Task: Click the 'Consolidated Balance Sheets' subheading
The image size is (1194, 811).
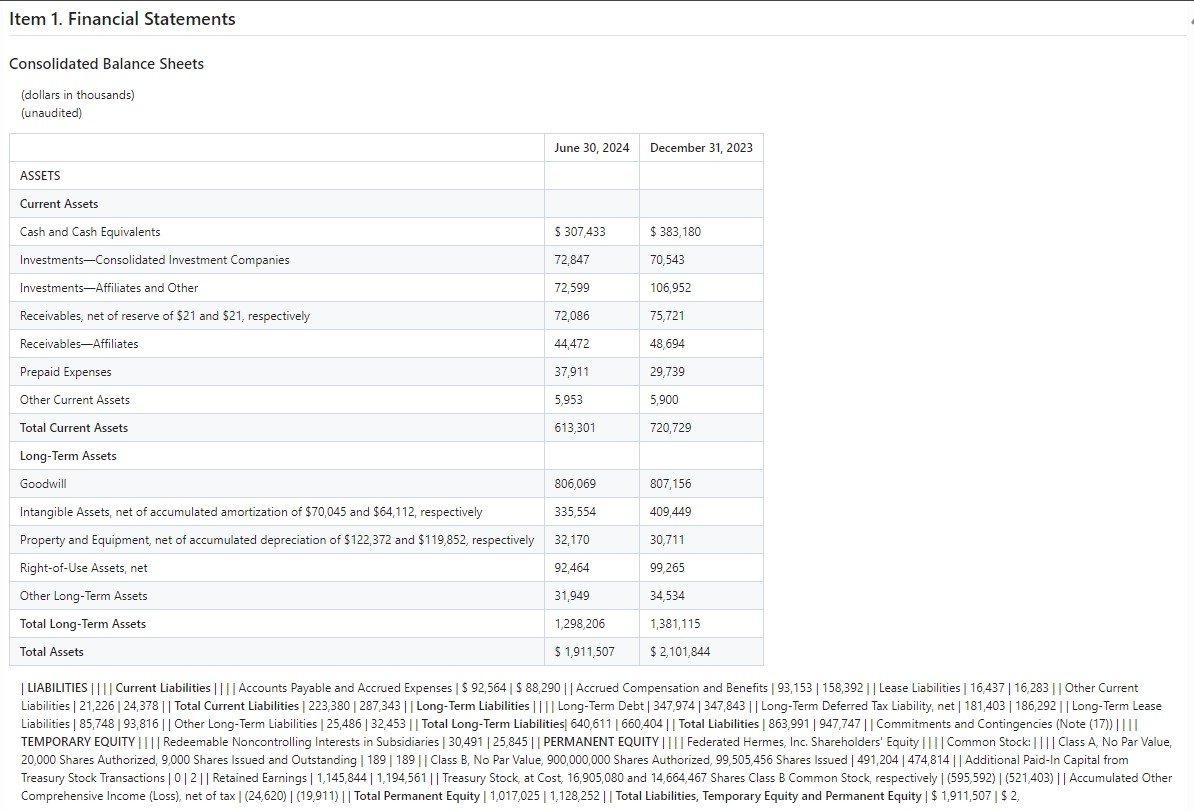Action: (x=106, y=64)
